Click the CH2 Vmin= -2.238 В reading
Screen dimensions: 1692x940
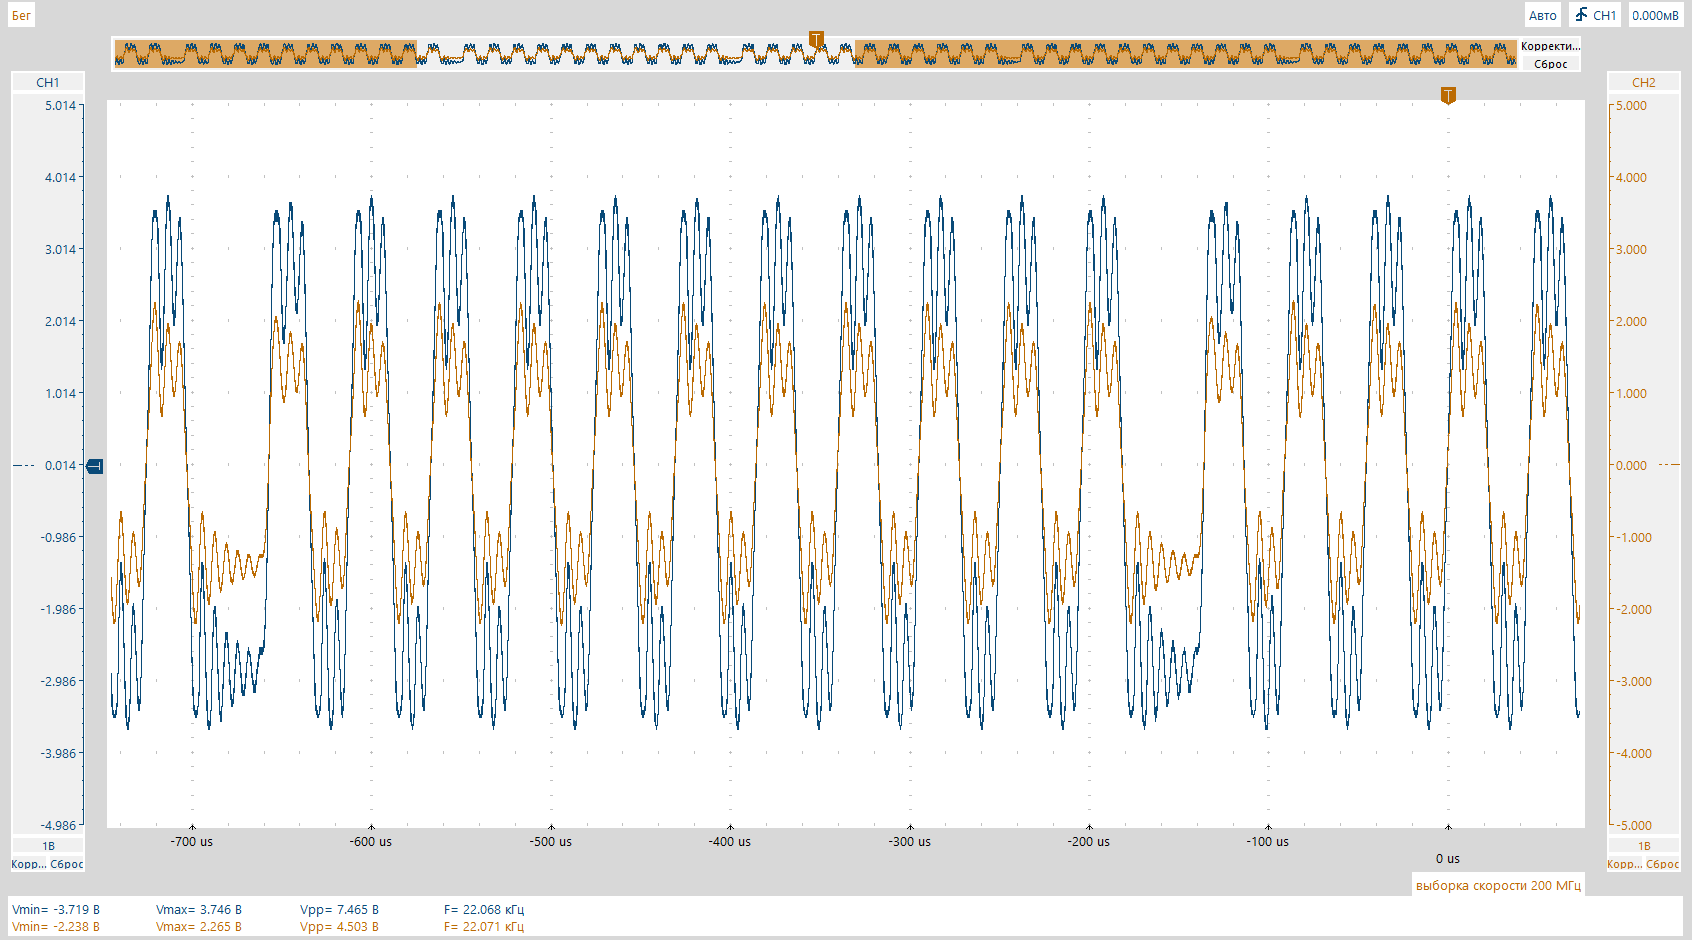click(56, 926)
